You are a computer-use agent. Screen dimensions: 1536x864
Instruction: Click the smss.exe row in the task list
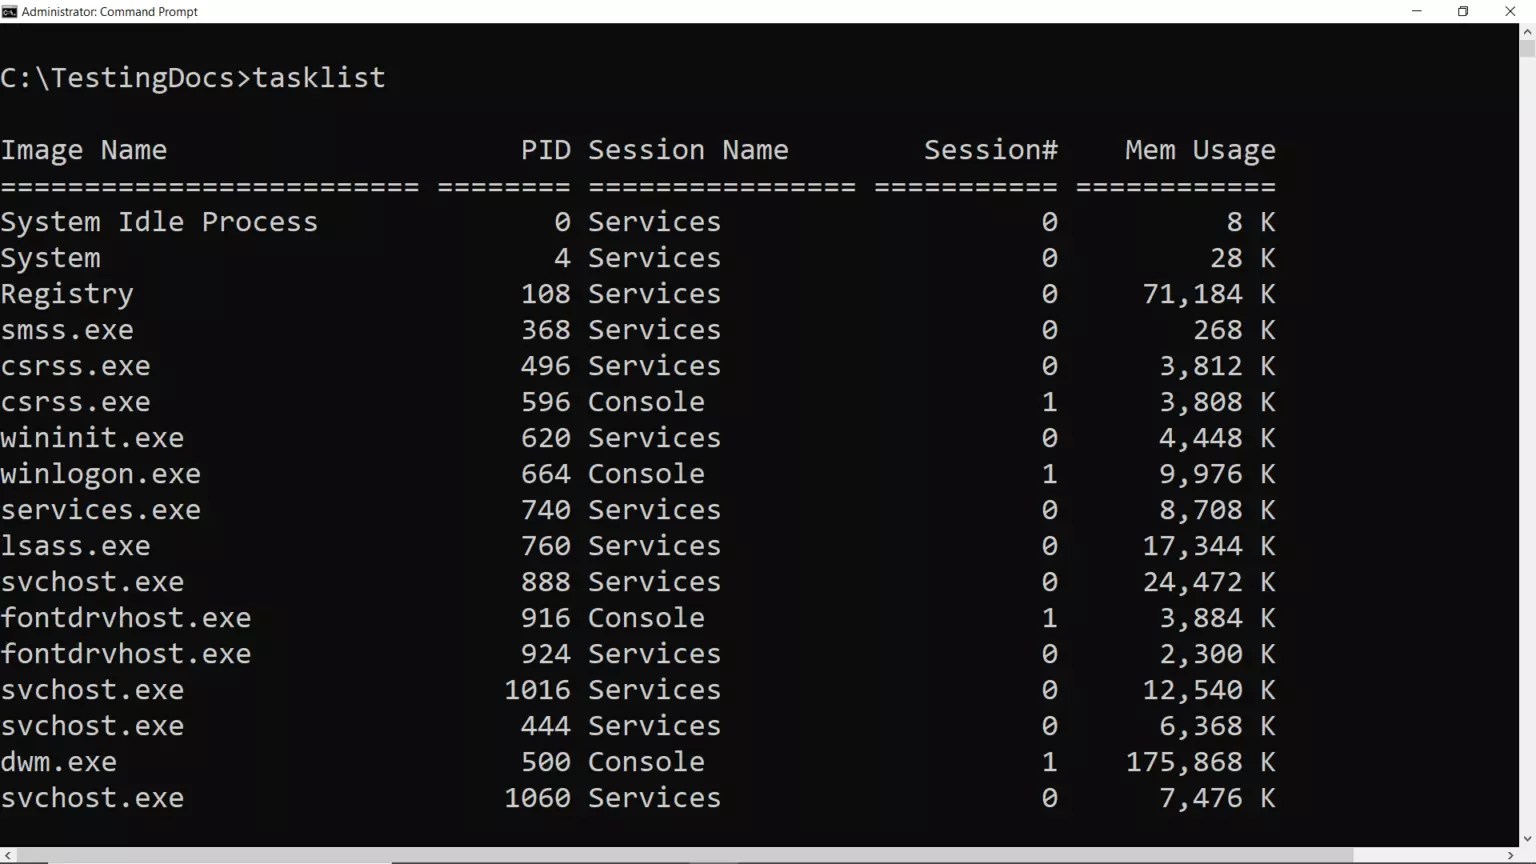(67, 329)
